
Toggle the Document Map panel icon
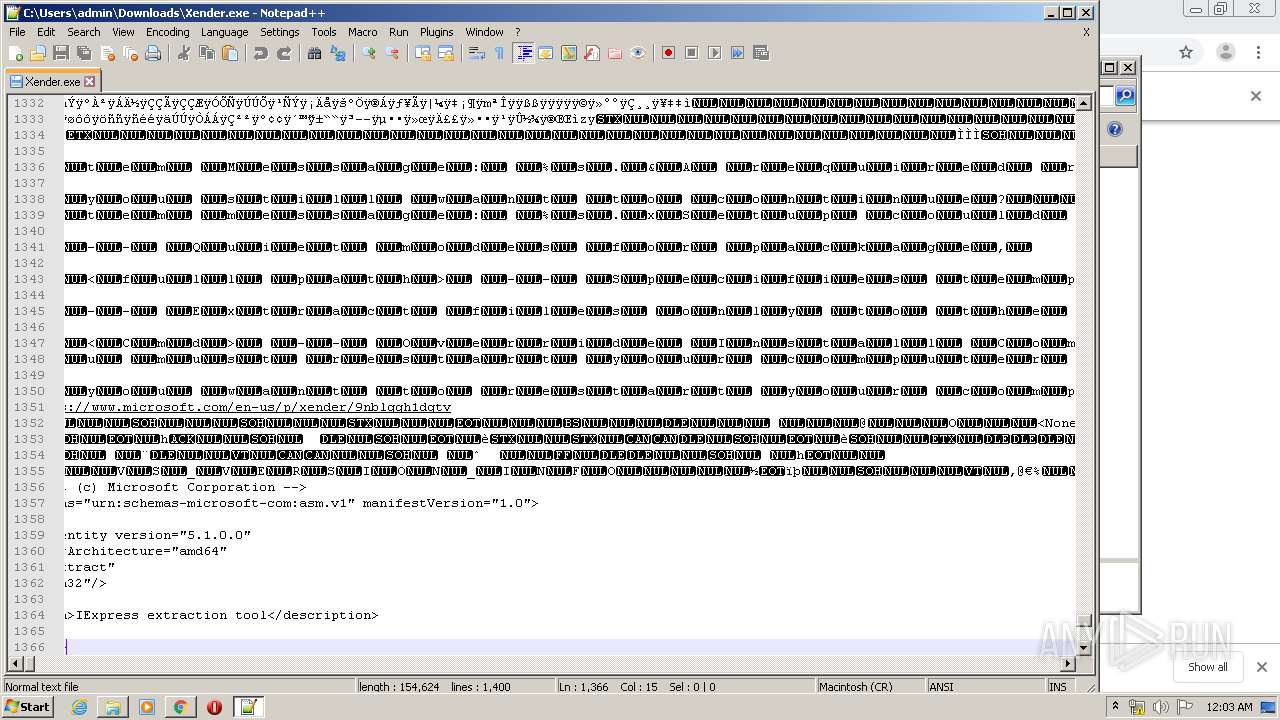569,53
